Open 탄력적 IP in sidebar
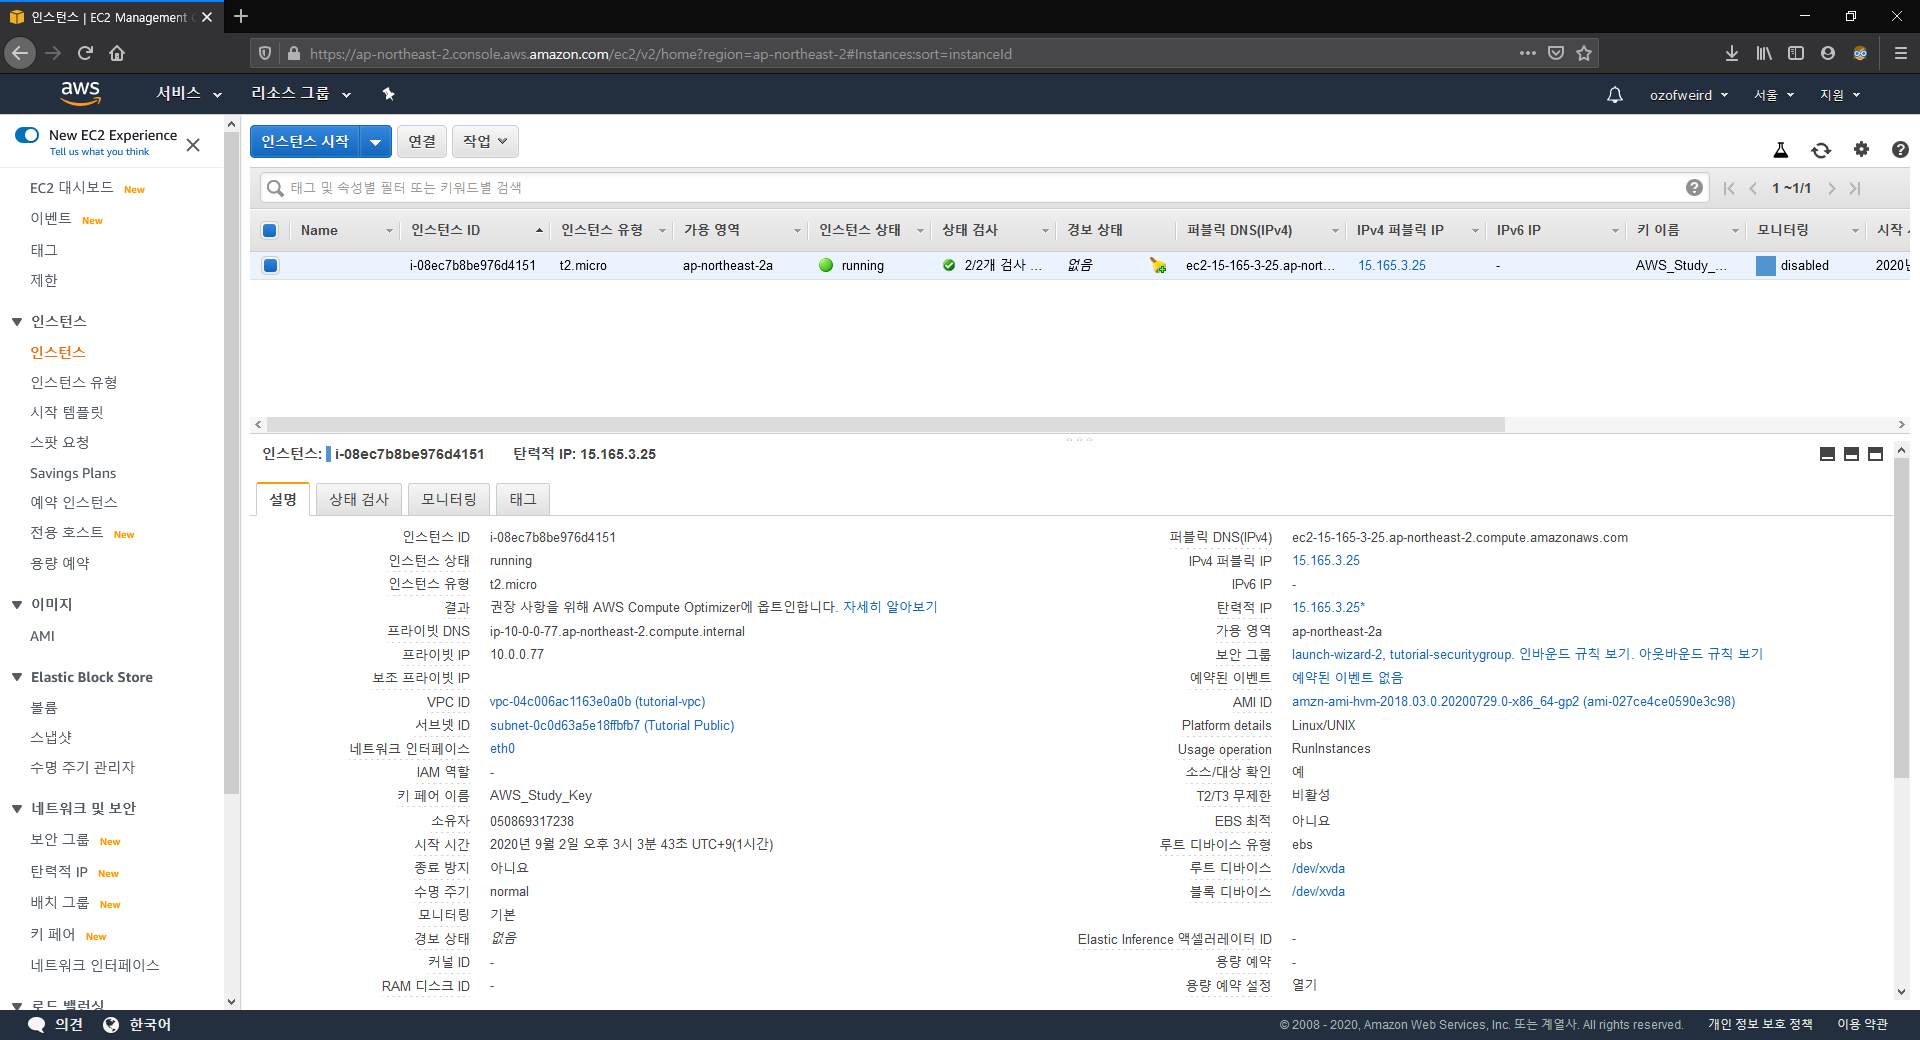Image resolution: width=1920 pixels, height=1040 pixels. (59, 872)
